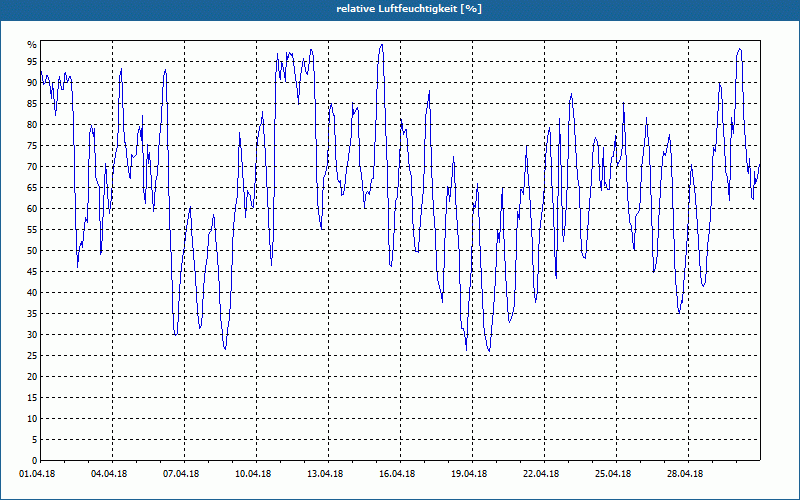Click the 20 y-axis value
This screenshot has width=800, height=500.
[32, 377]
